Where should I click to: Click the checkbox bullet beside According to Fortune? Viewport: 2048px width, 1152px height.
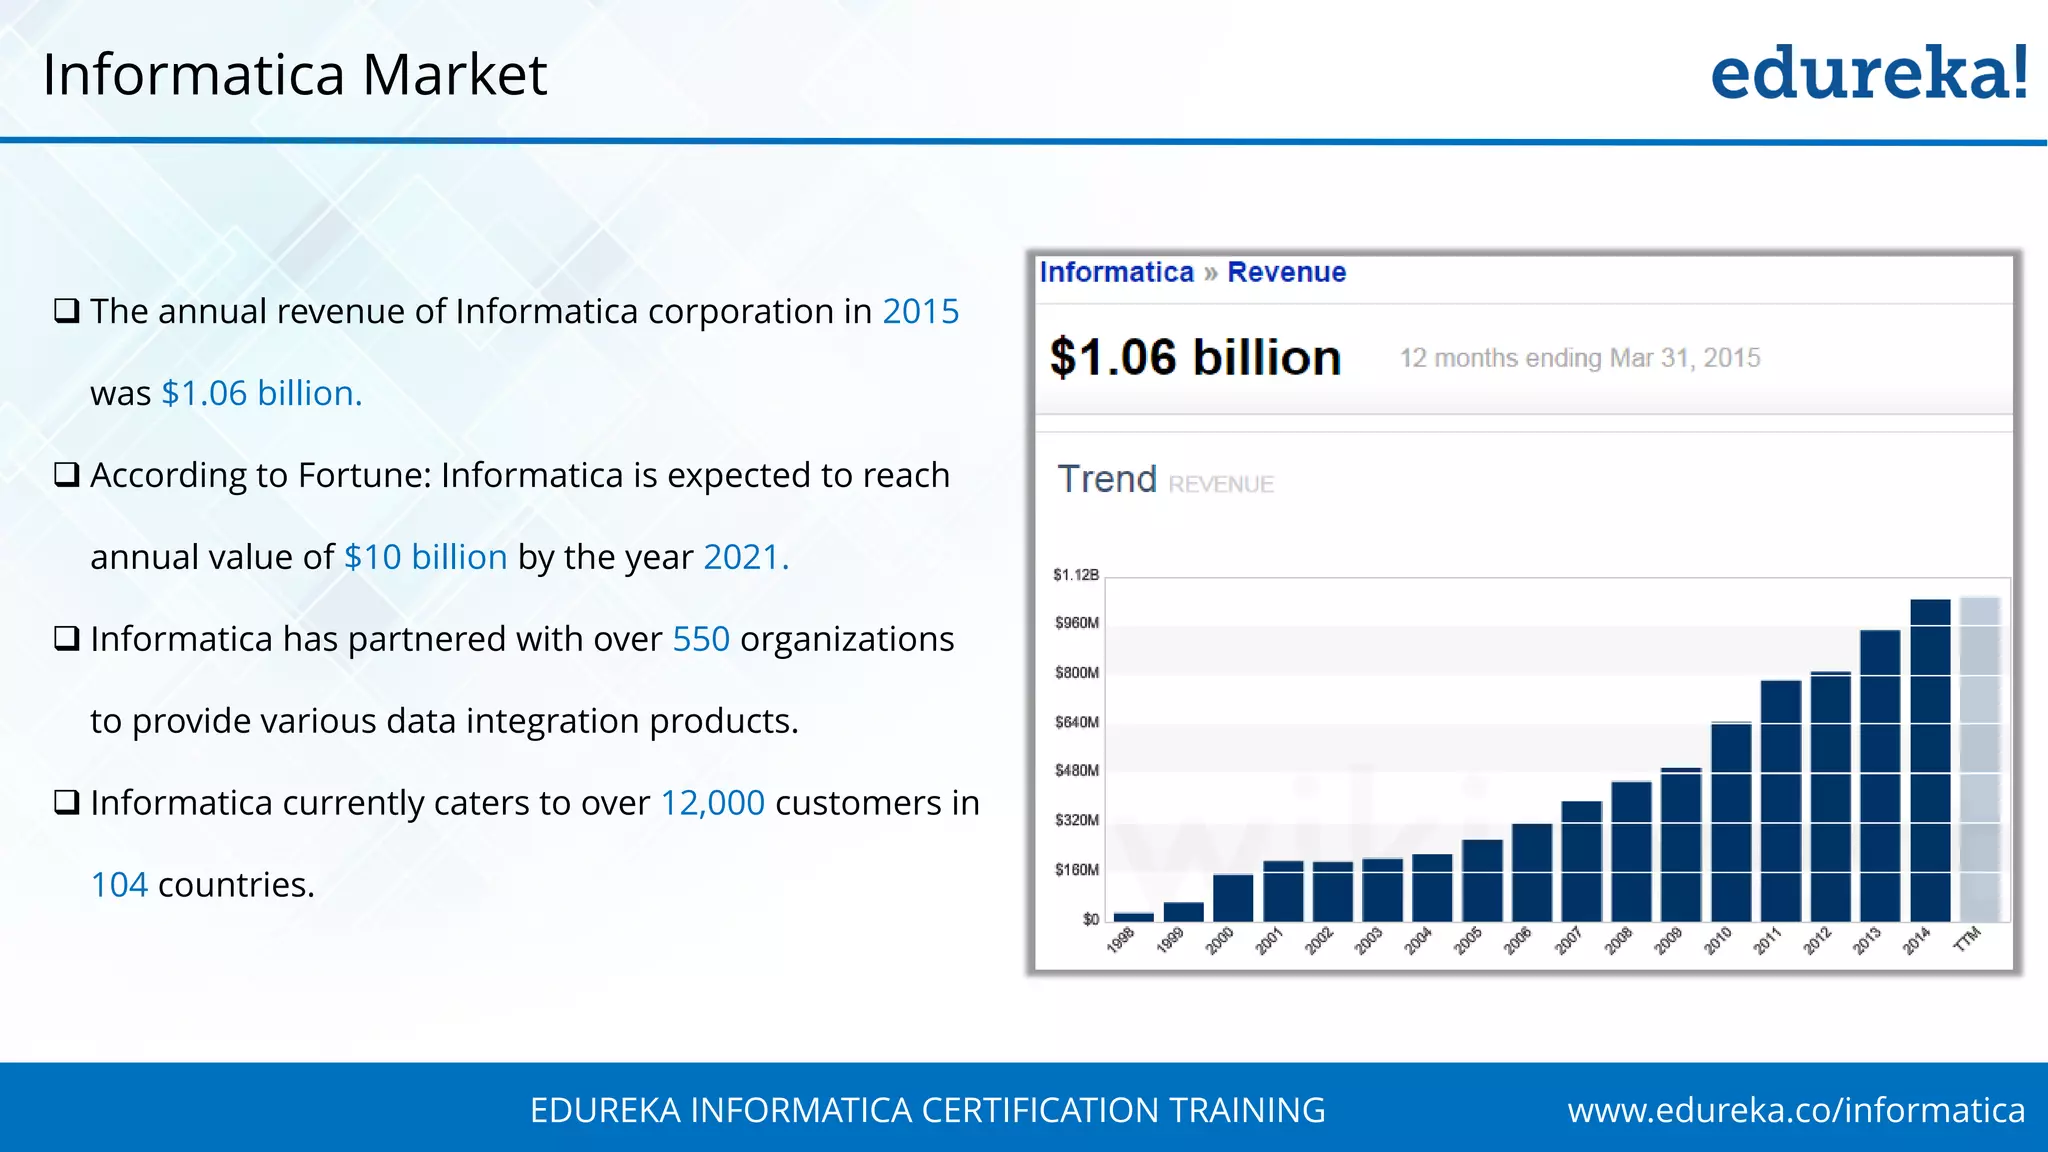point(67,475)
